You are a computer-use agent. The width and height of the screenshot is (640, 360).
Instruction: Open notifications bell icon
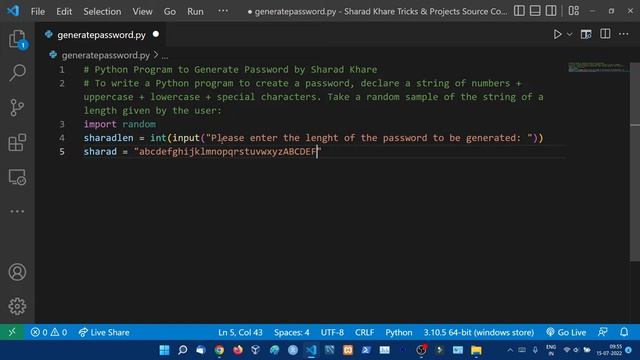[x=624, y=332]
